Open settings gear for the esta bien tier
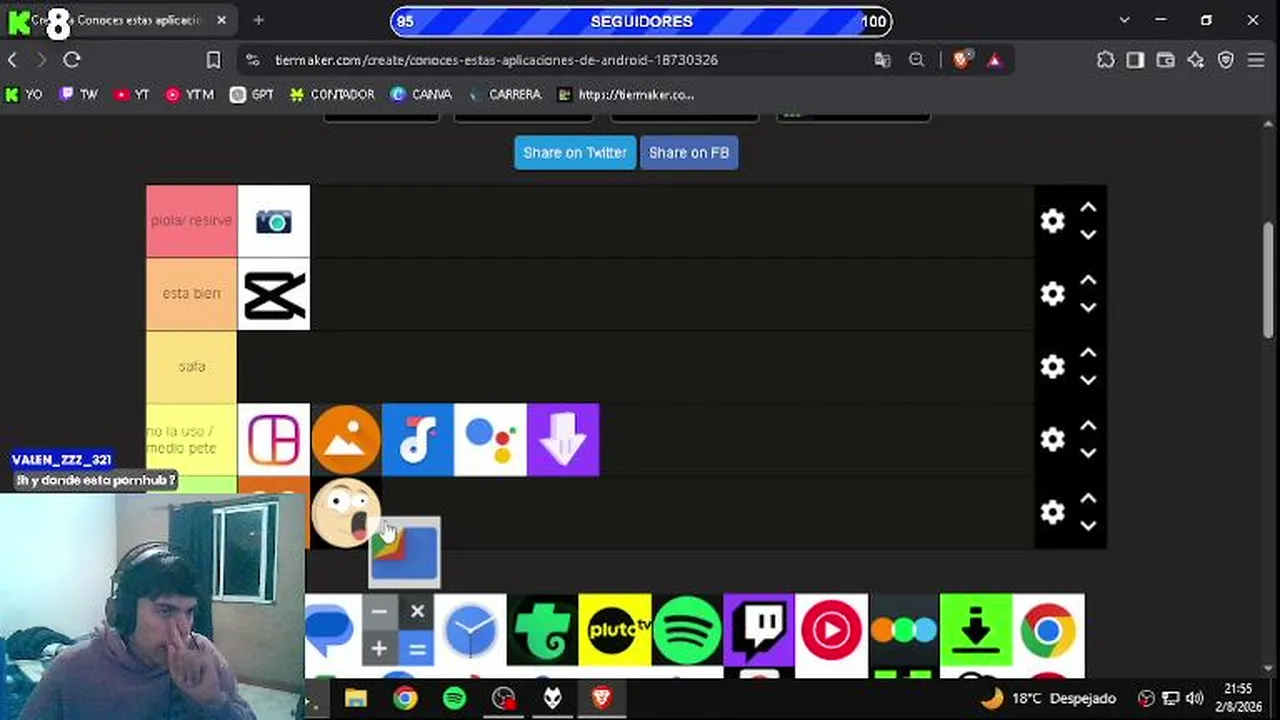The height and width of the screenshot is (720, 1280). pyautogui.click(x=1052, y=294)
